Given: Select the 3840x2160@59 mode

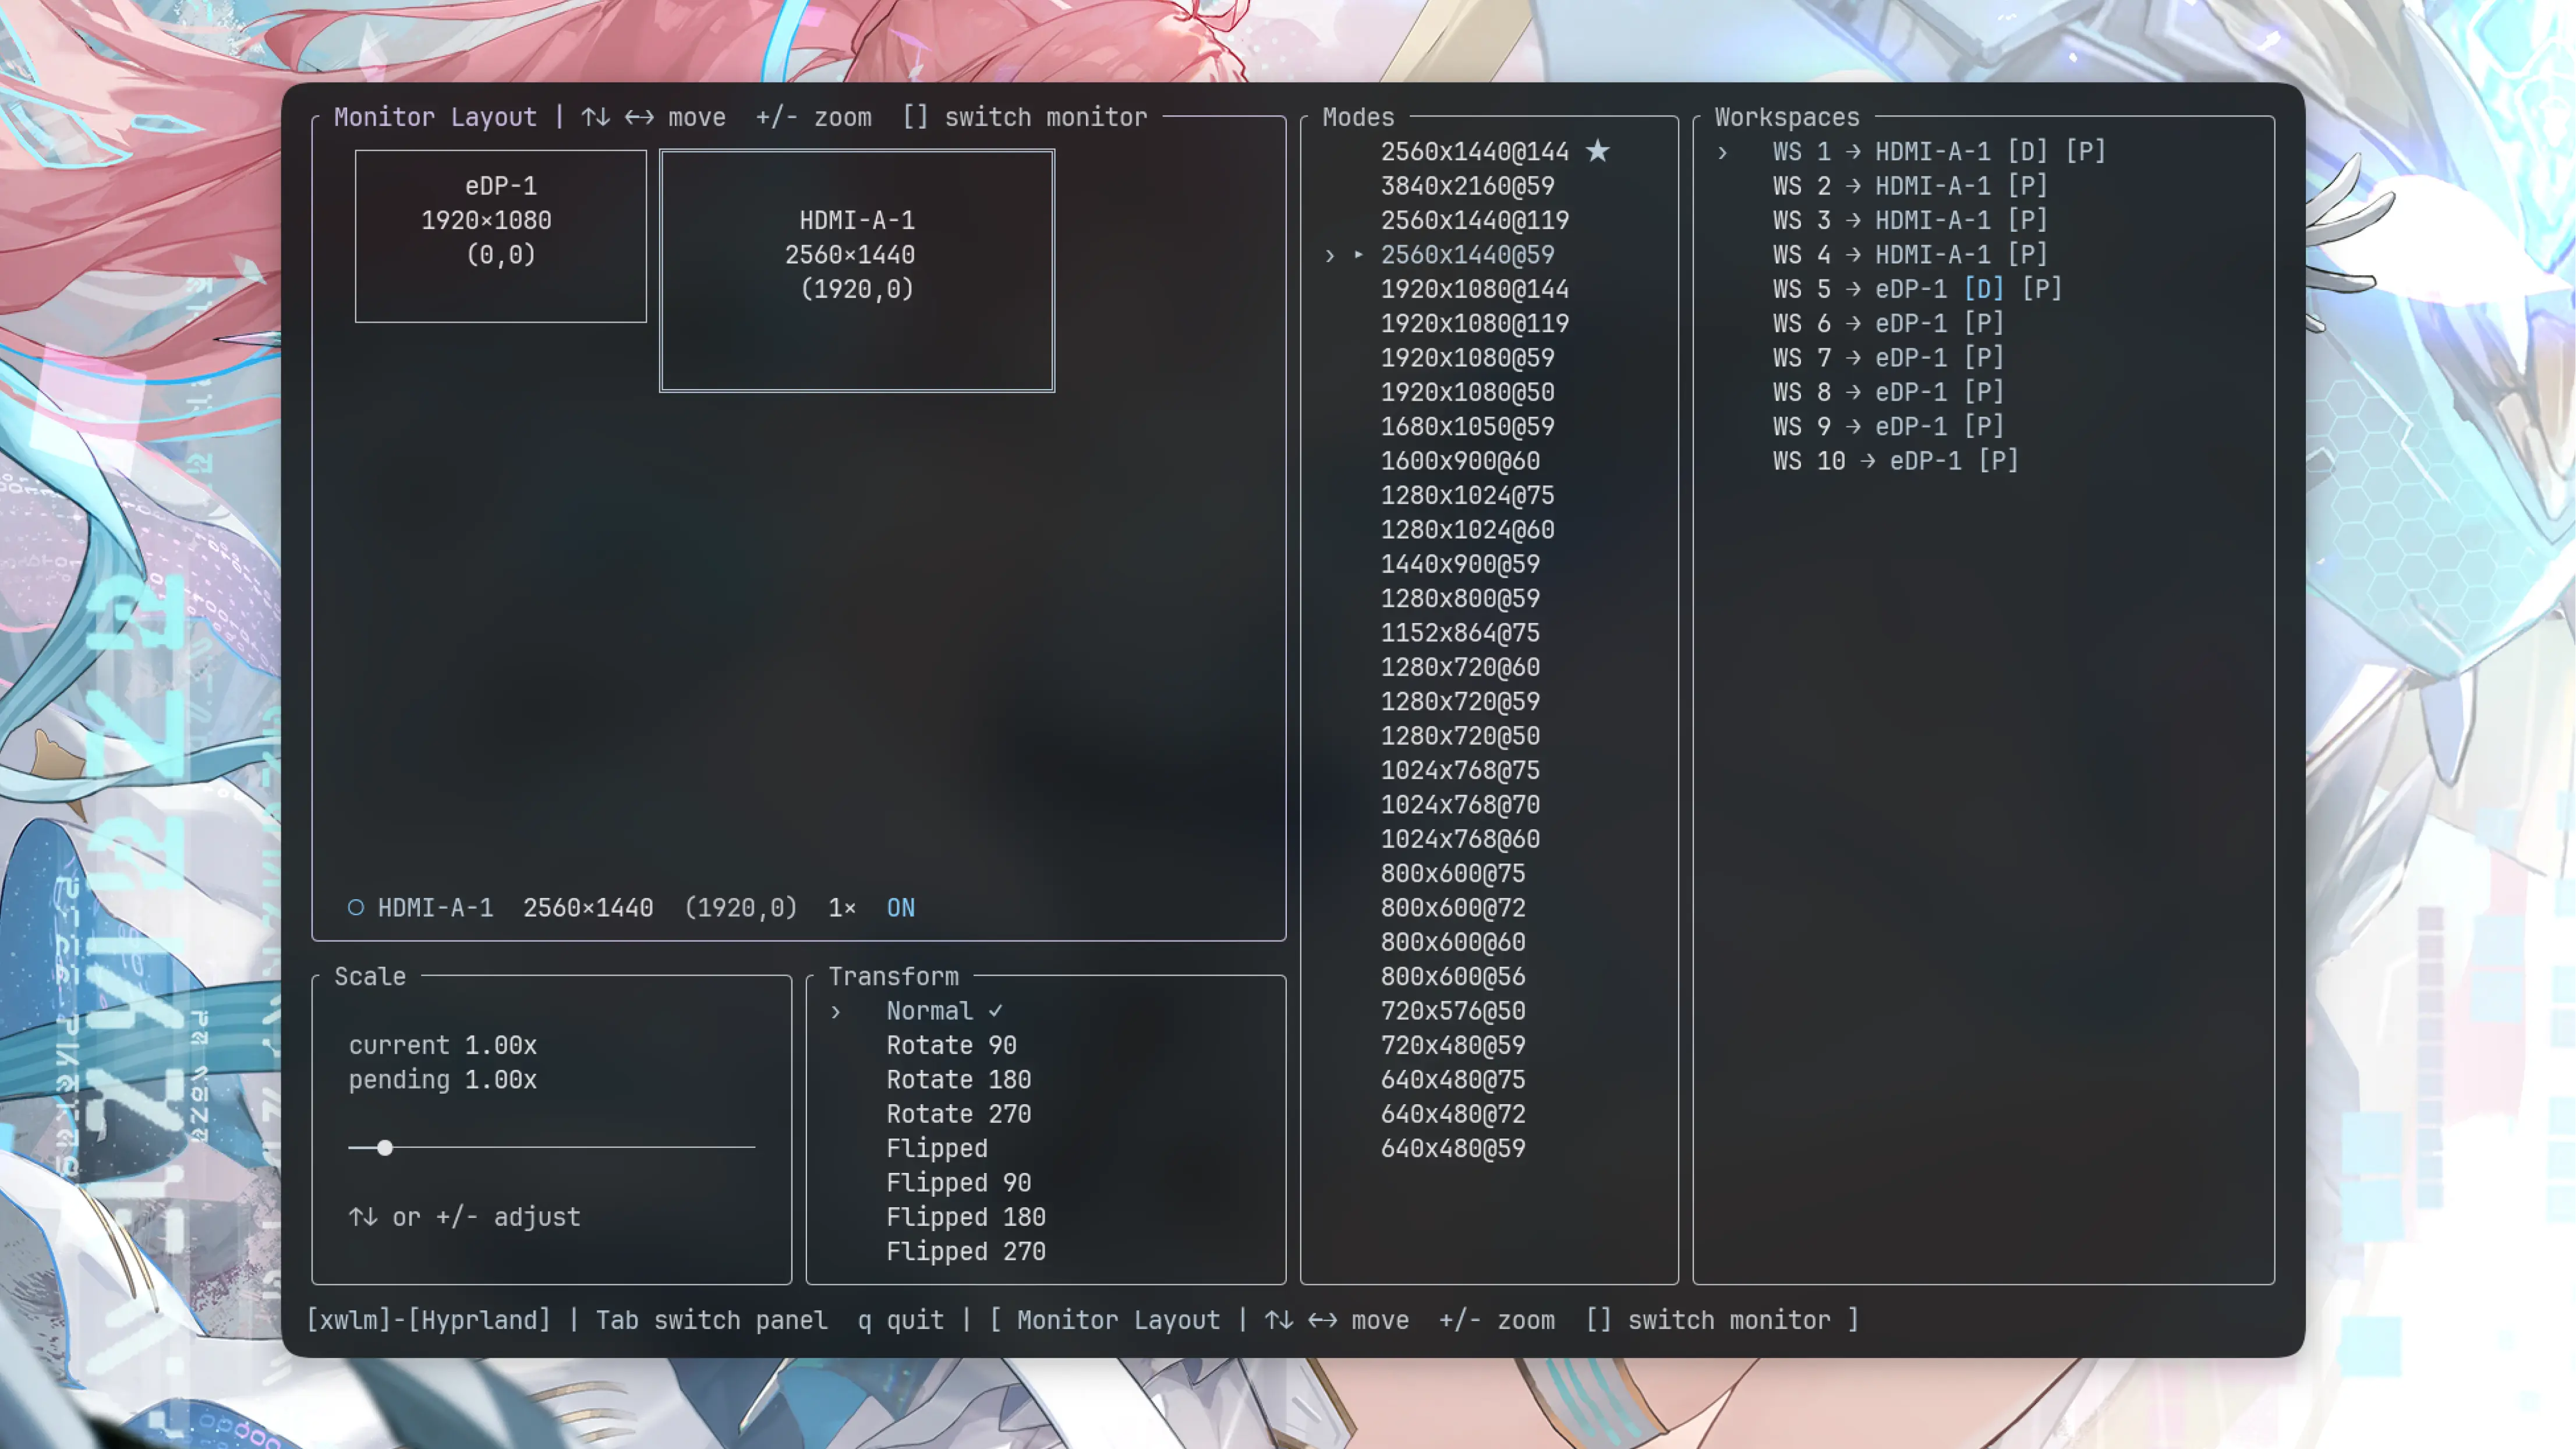Looking at the screenshot, I should click(x=1468, y=186).
